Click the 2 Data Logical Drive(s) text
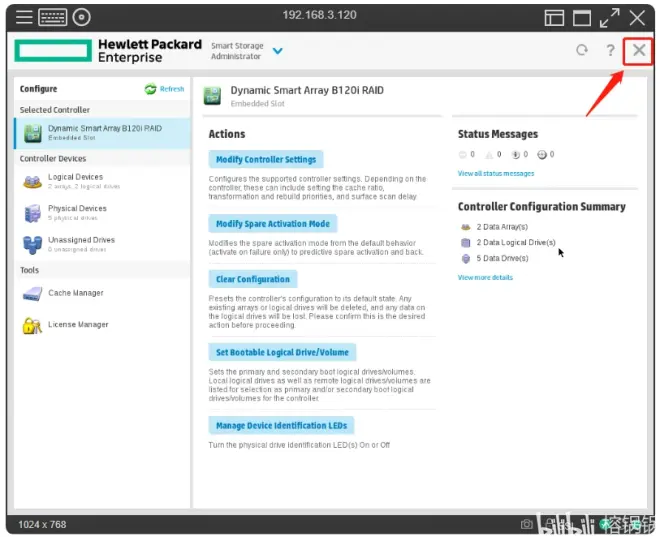Image resolution: width=660 pixels, height=537 pixels. (x=516, y=243)
